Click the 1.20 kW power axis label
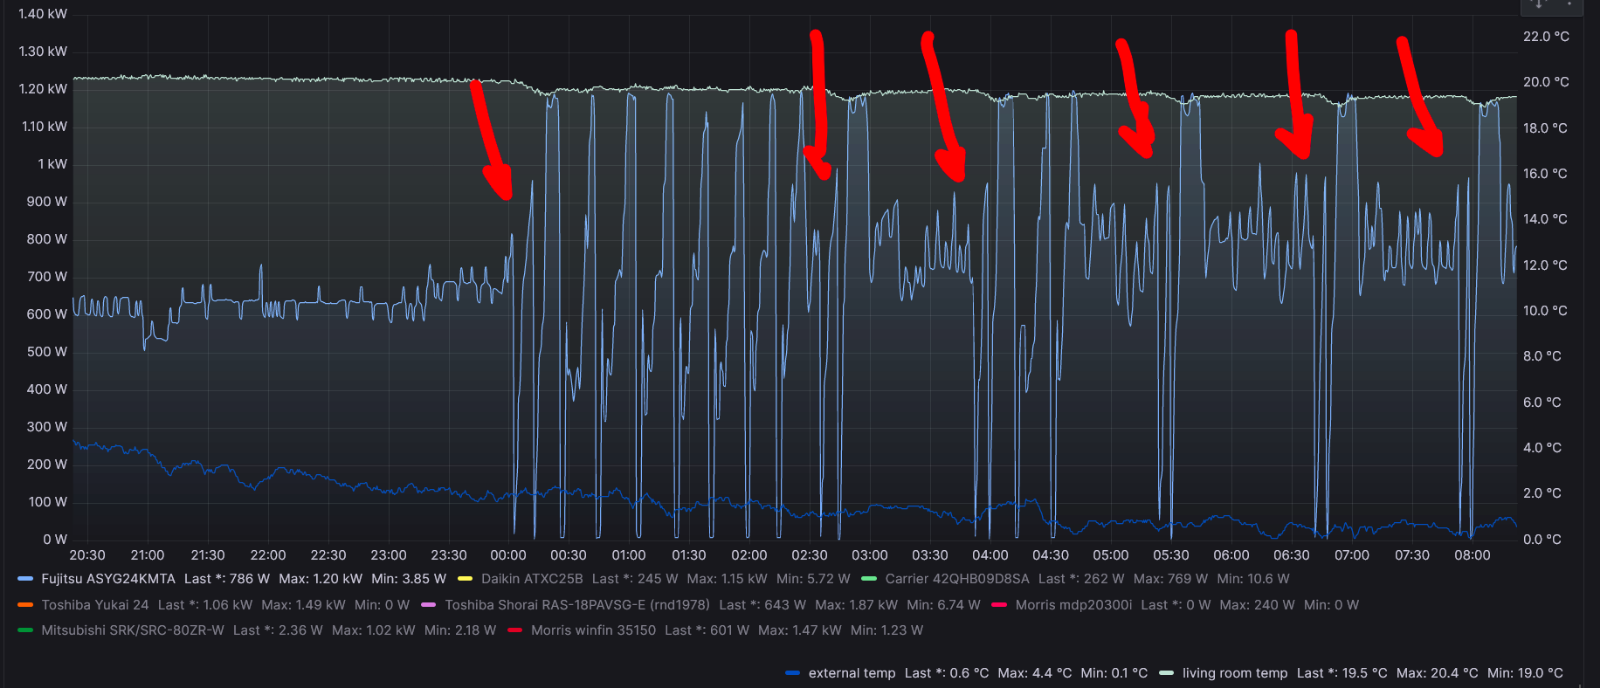The height and width of the screenshot is (688, 1600). (43, 89)
